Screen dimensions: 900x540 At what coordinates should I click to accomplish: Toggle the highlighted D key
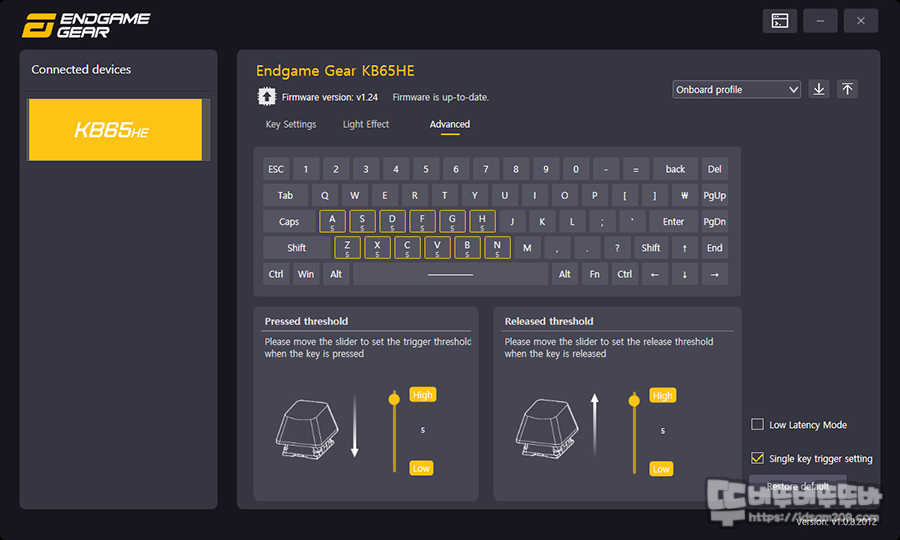pyautogui.click(x=392, y=222)
